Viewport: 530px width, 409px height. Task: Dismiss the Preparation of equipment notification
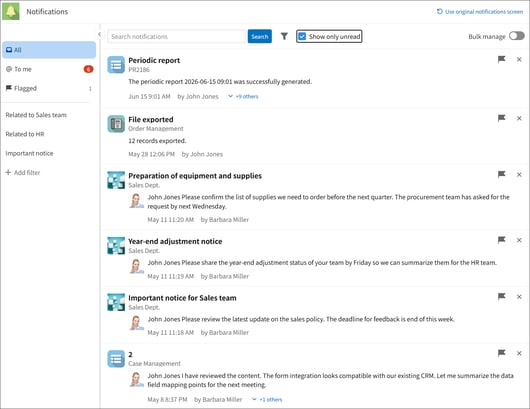pos(519,174)
